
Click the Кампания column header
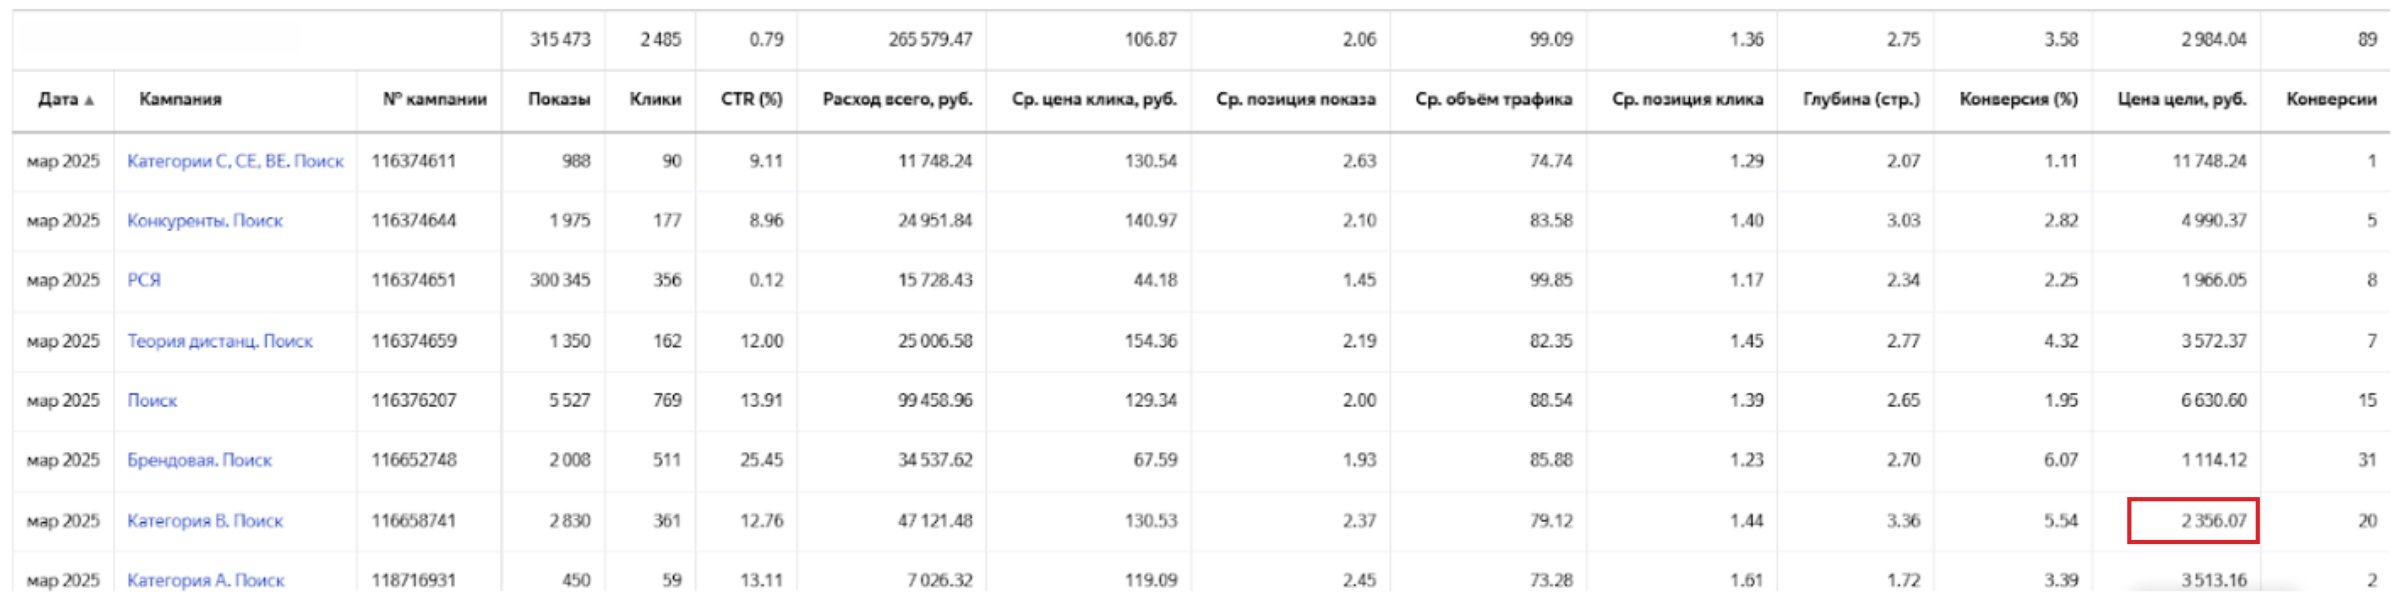[180, 99]
